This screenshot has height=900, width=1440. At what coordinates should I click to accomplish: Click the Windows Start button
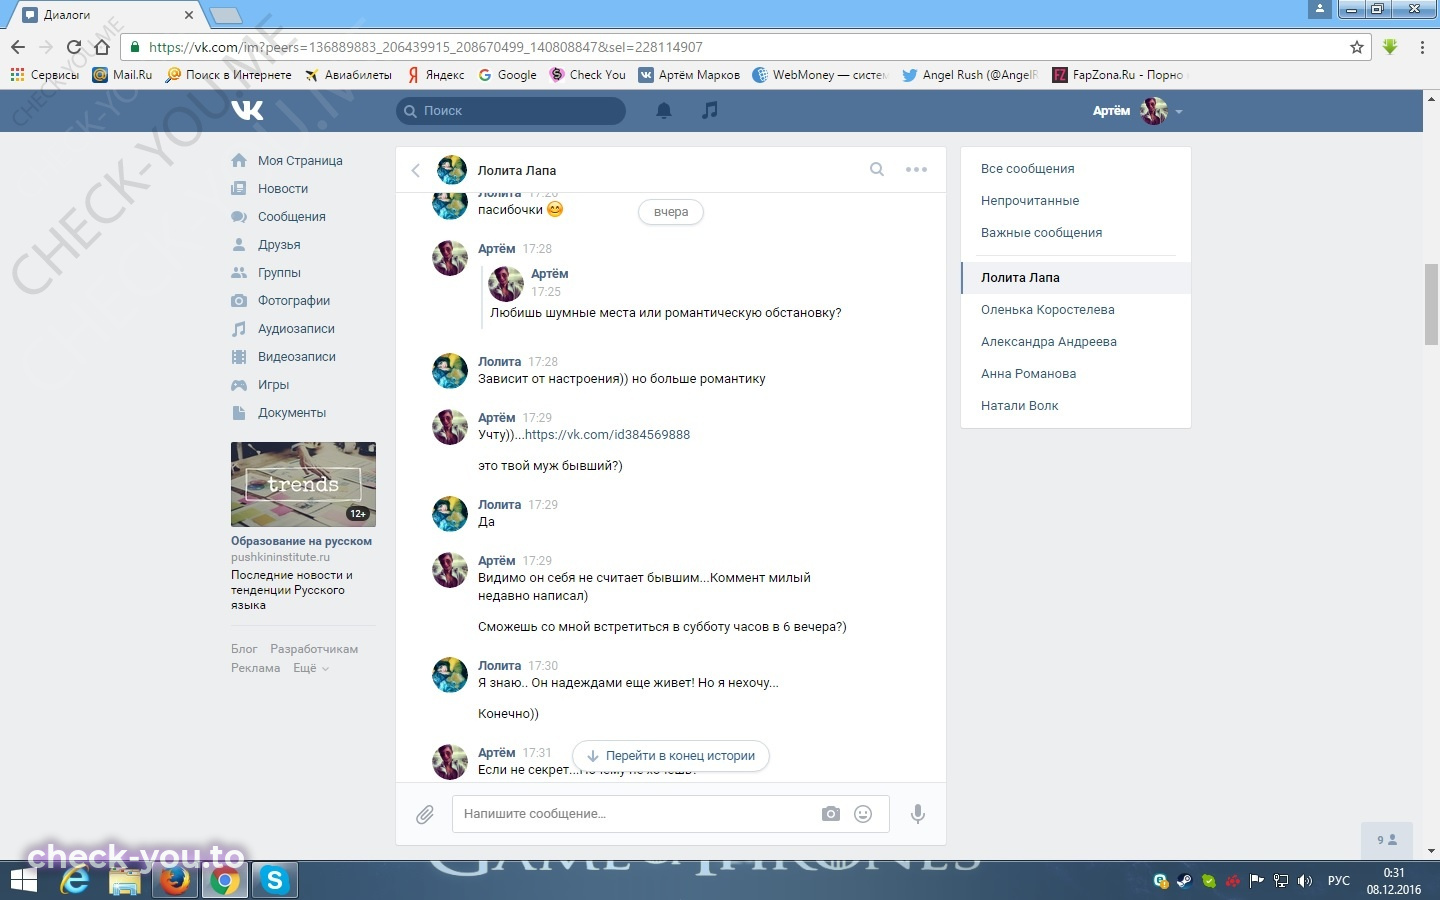[23, 880]
